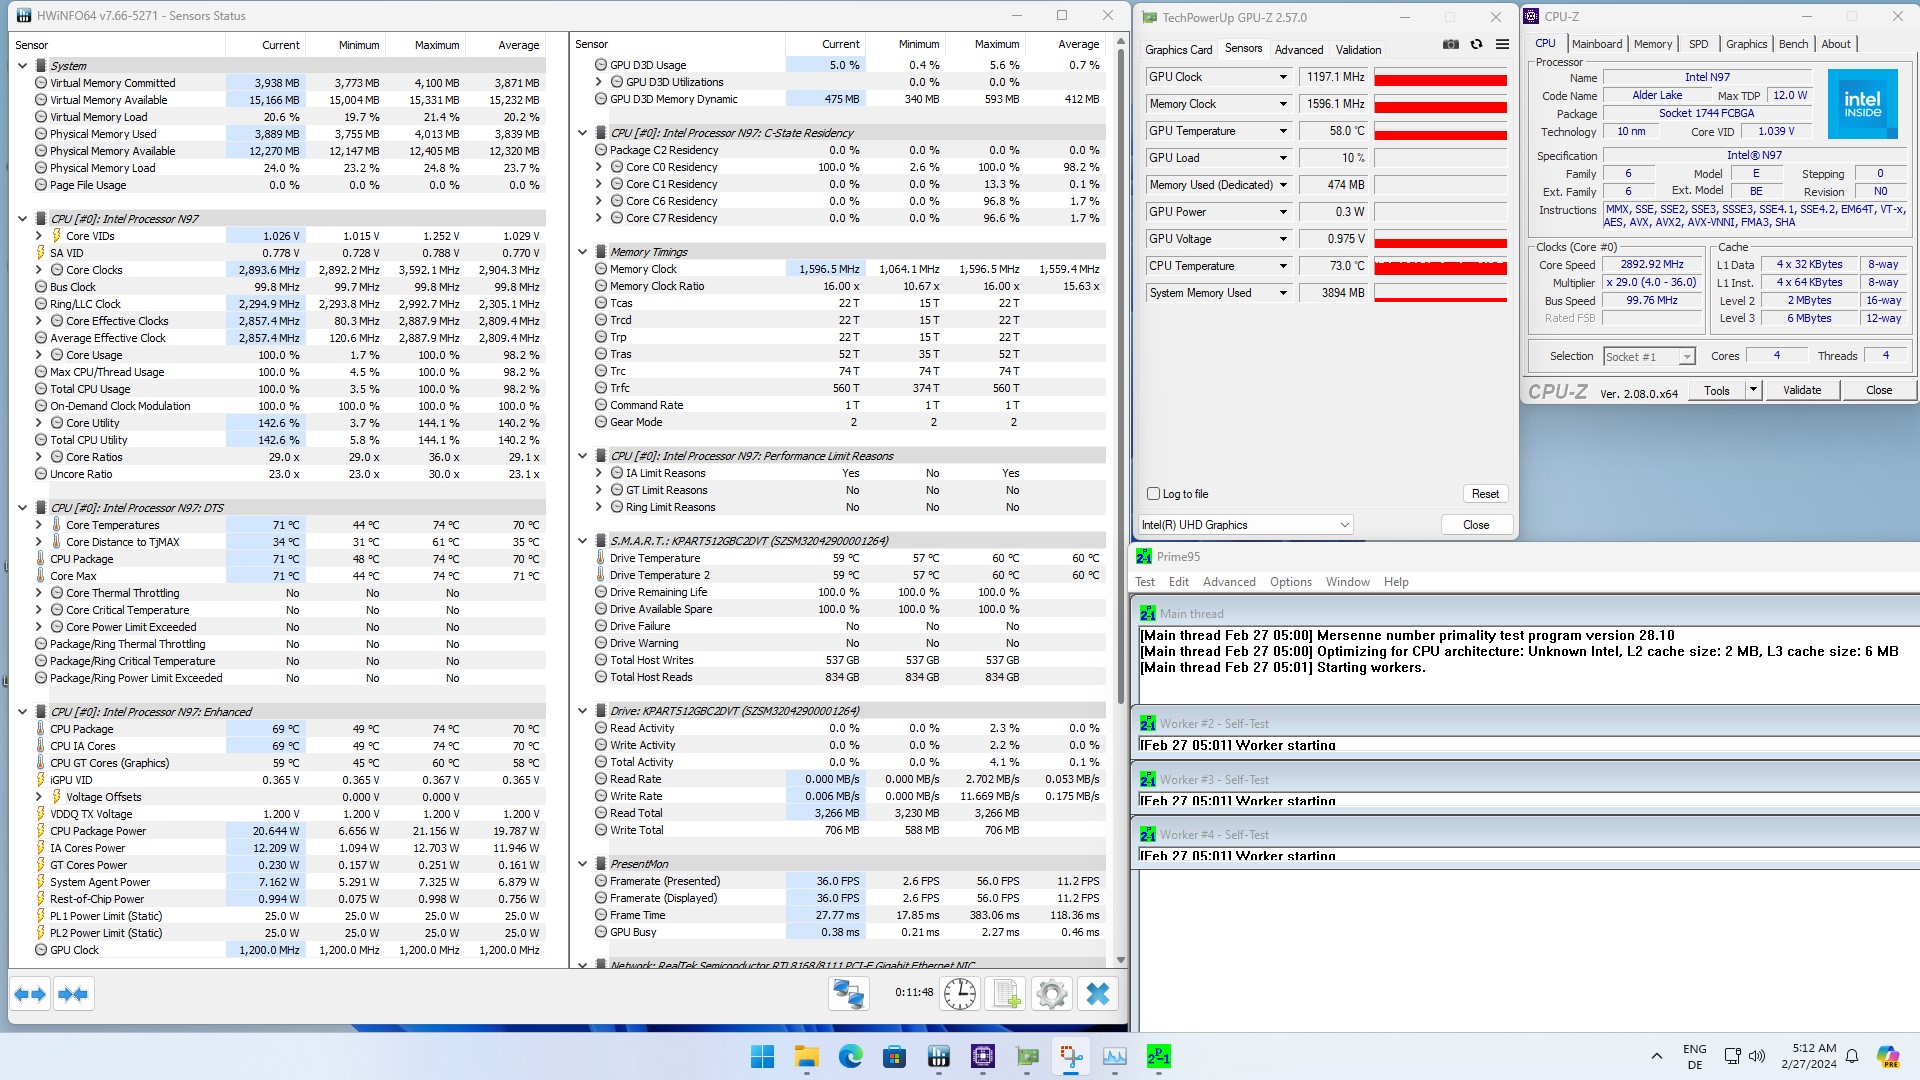
Task: Collapse Memory Timings group
Action: click(x=582, y=252)
